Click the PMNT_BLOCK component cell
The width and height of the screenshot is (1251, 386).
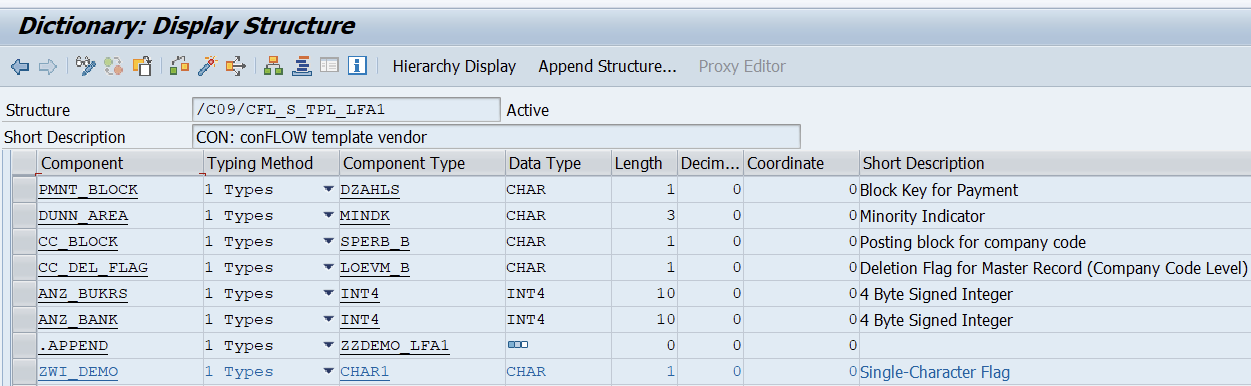click(119, 190)
